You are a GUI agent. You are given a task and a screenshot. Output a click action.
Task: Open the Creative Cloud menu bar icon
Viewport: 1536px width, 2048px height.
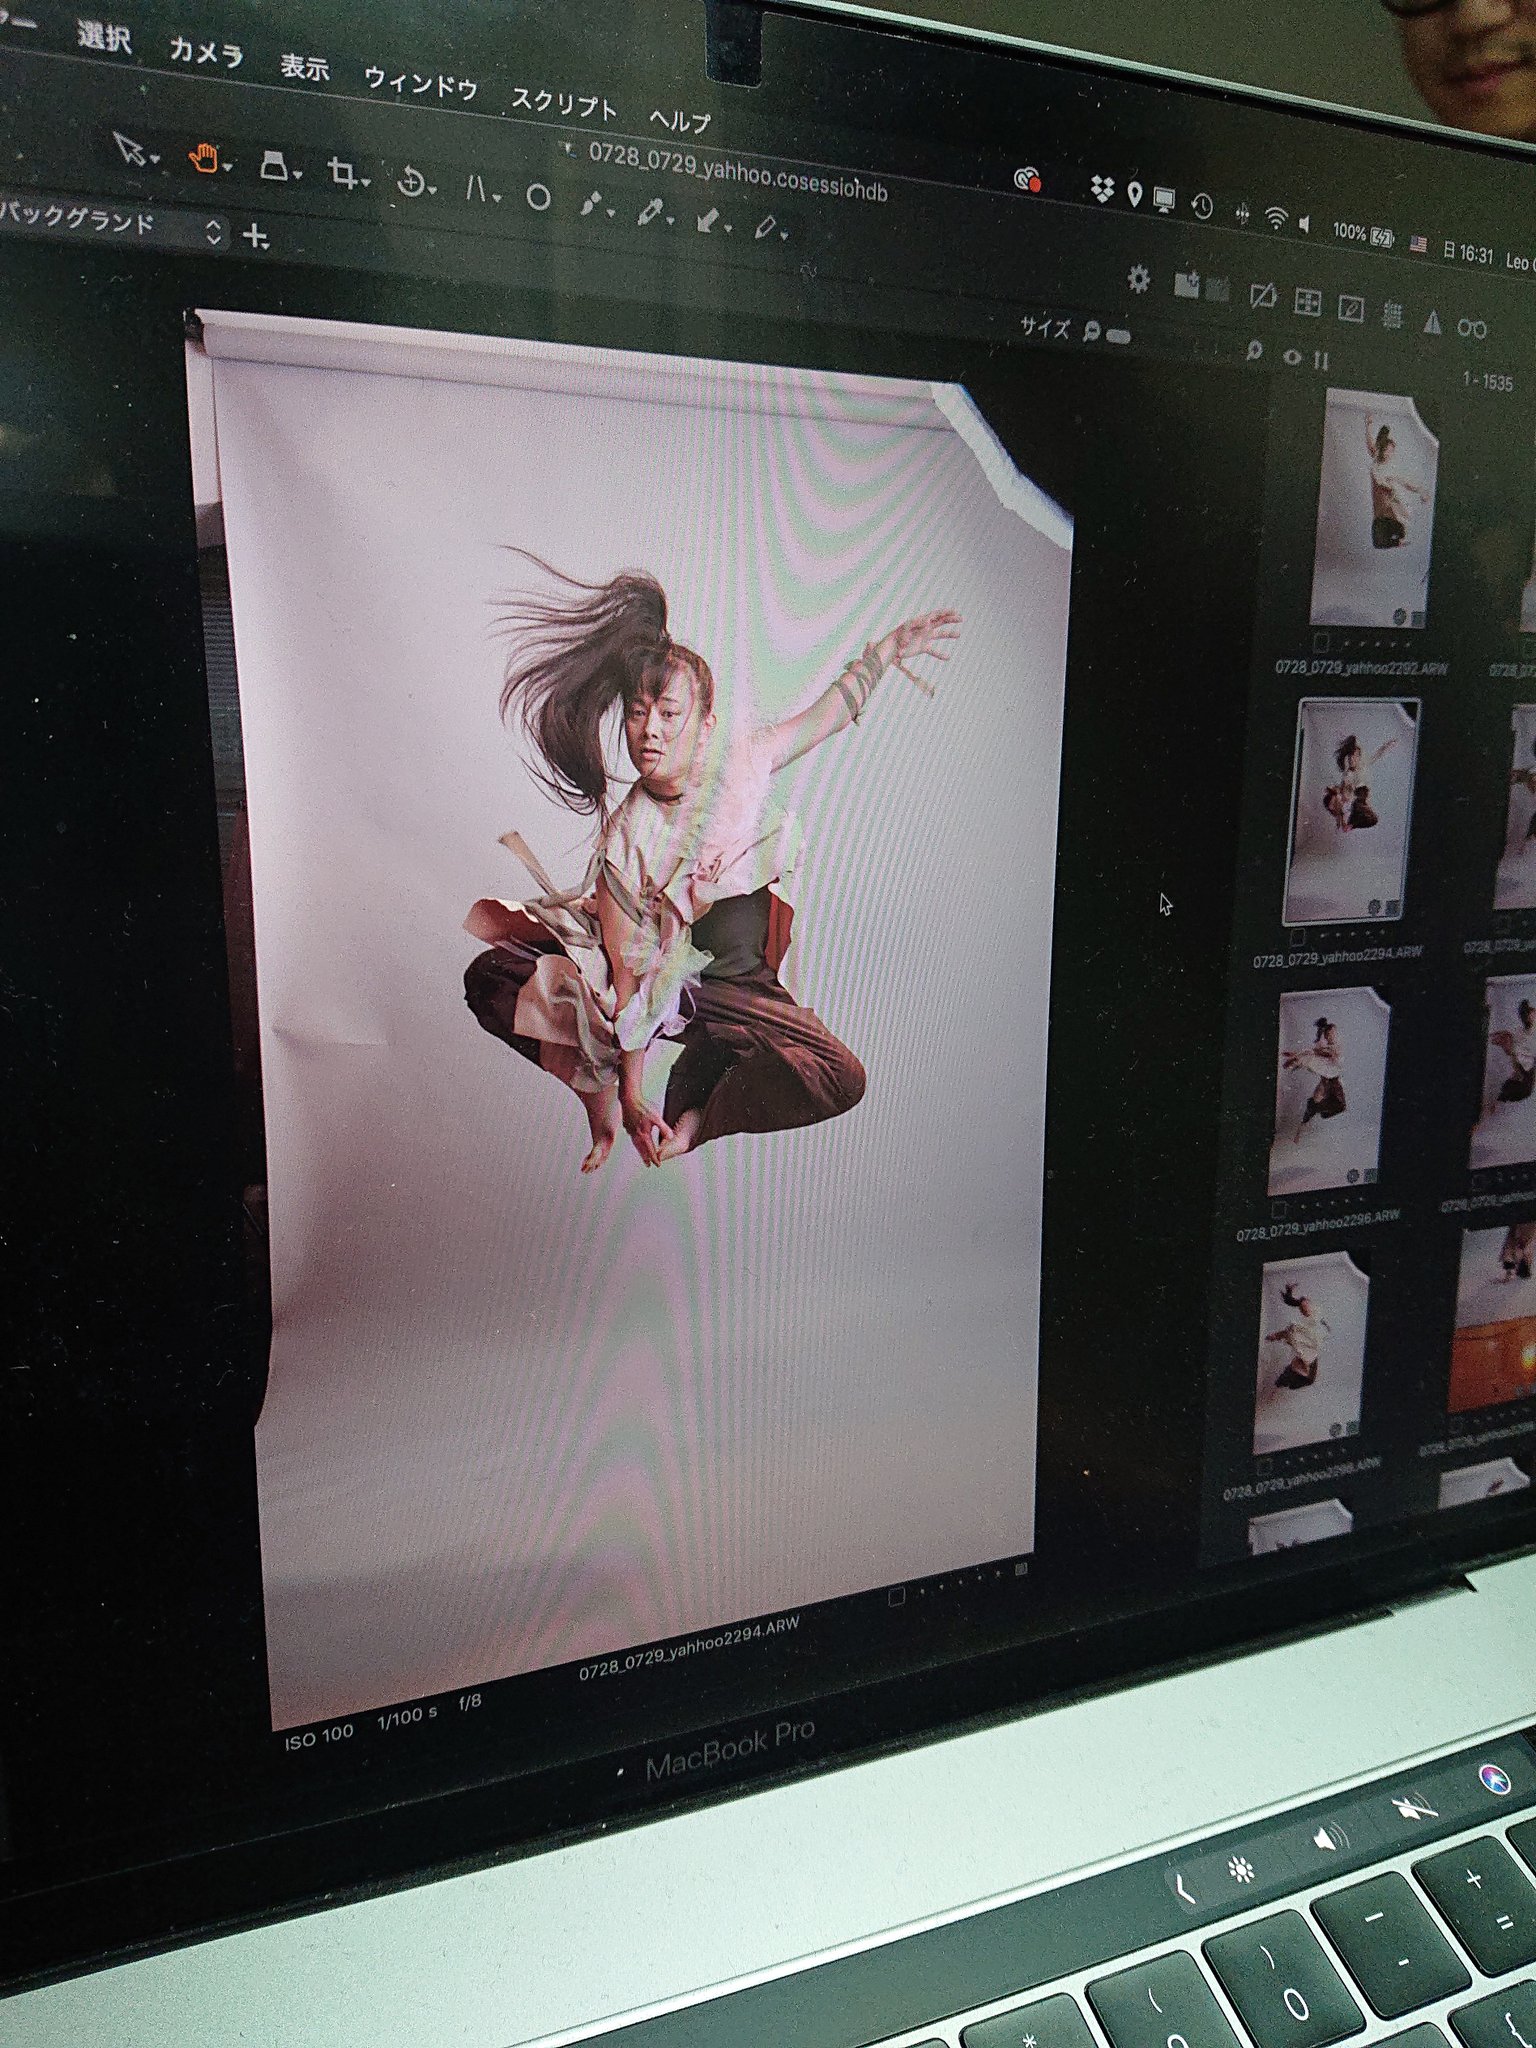tap(1027, 180)
